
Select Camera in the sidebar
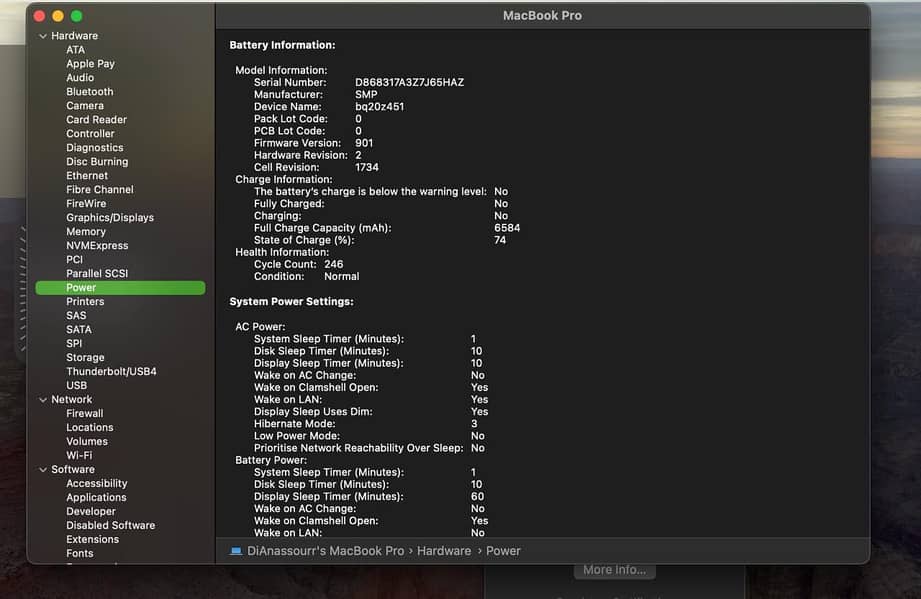(x=85, y=106)
